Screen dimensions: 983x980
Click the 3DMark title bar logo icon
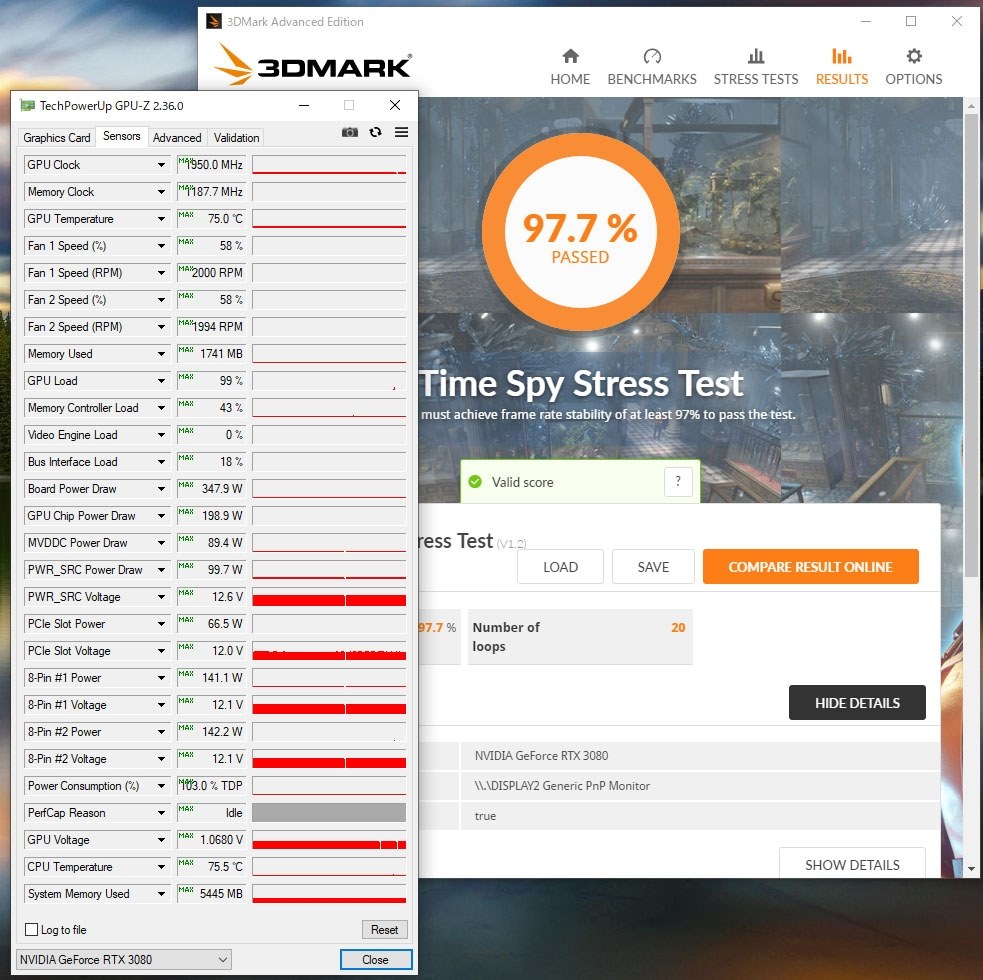click(214, 21)
